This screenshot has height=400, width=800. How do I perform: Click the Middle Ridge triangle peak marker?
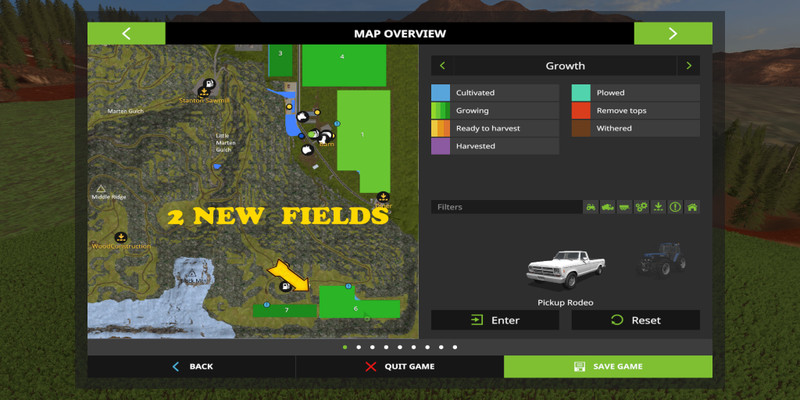tap(100, 188)
